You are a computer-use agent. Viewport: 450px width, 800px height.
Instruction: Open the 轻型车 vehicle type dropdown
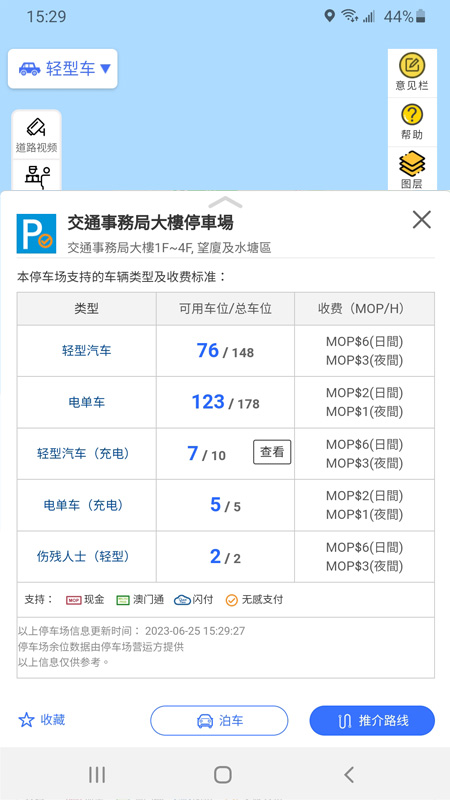(63, 68)
